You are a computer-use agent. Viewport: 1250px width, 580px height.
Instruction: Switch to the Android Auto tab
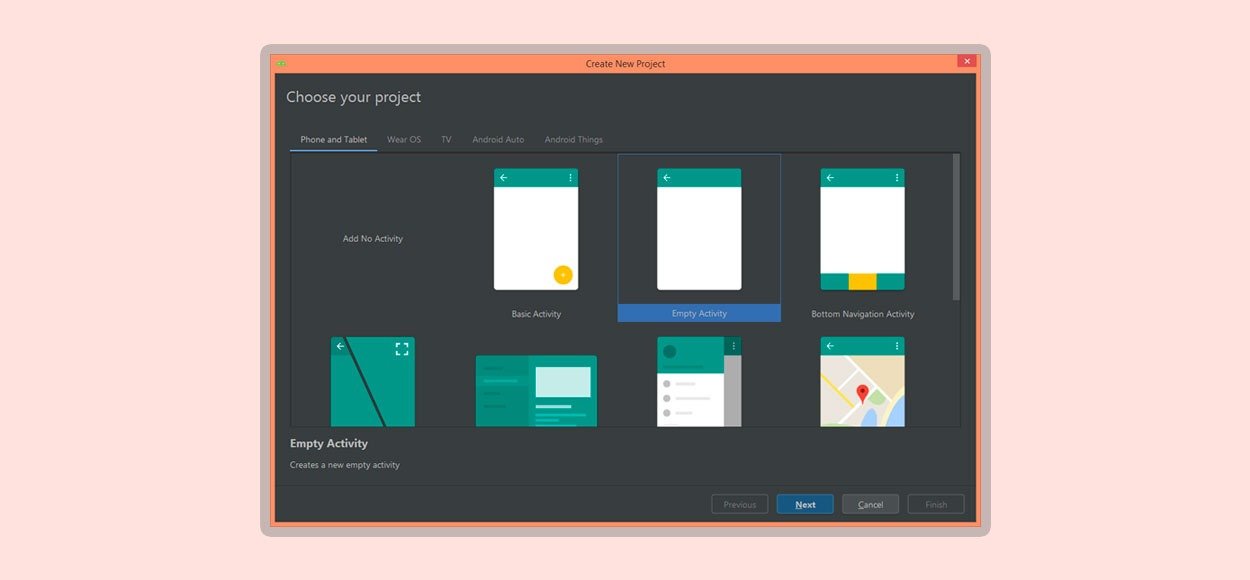pyautogui.click(x=498, y=140)
